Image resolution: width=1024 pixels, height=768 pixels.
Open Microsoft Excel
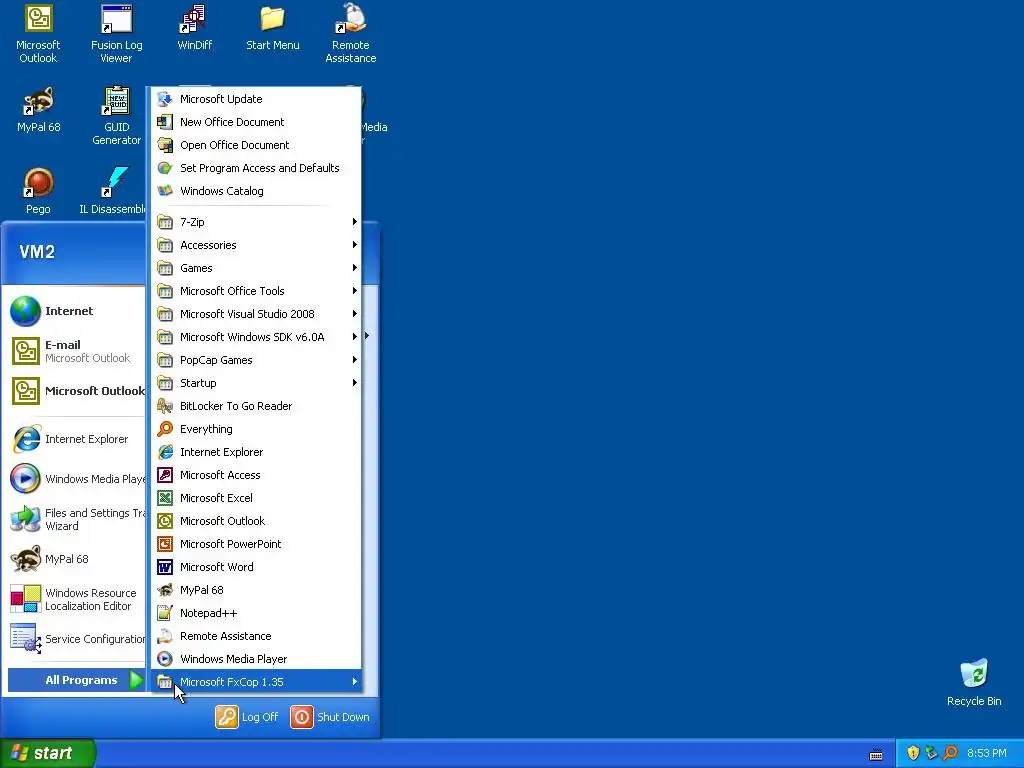point(256,498)
